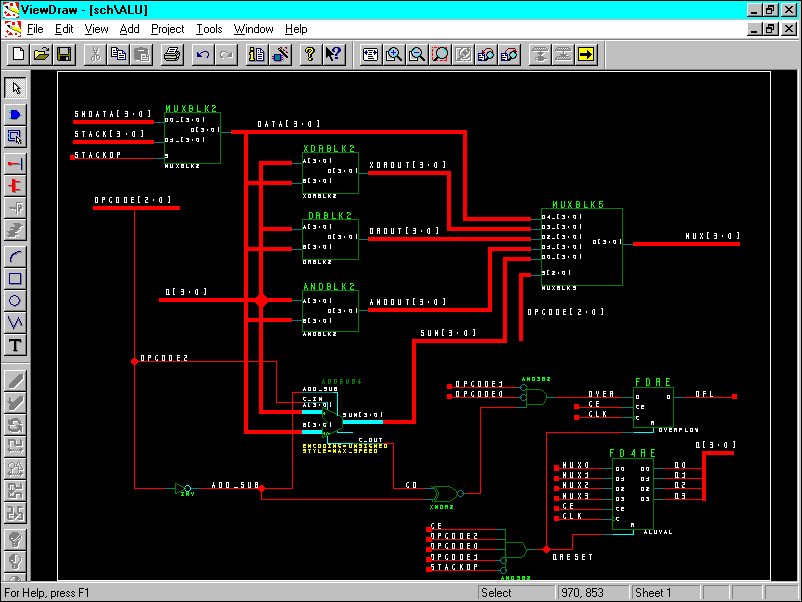Expand the Window menu
The width and height of the screenshot is (802, 602).
254,29
